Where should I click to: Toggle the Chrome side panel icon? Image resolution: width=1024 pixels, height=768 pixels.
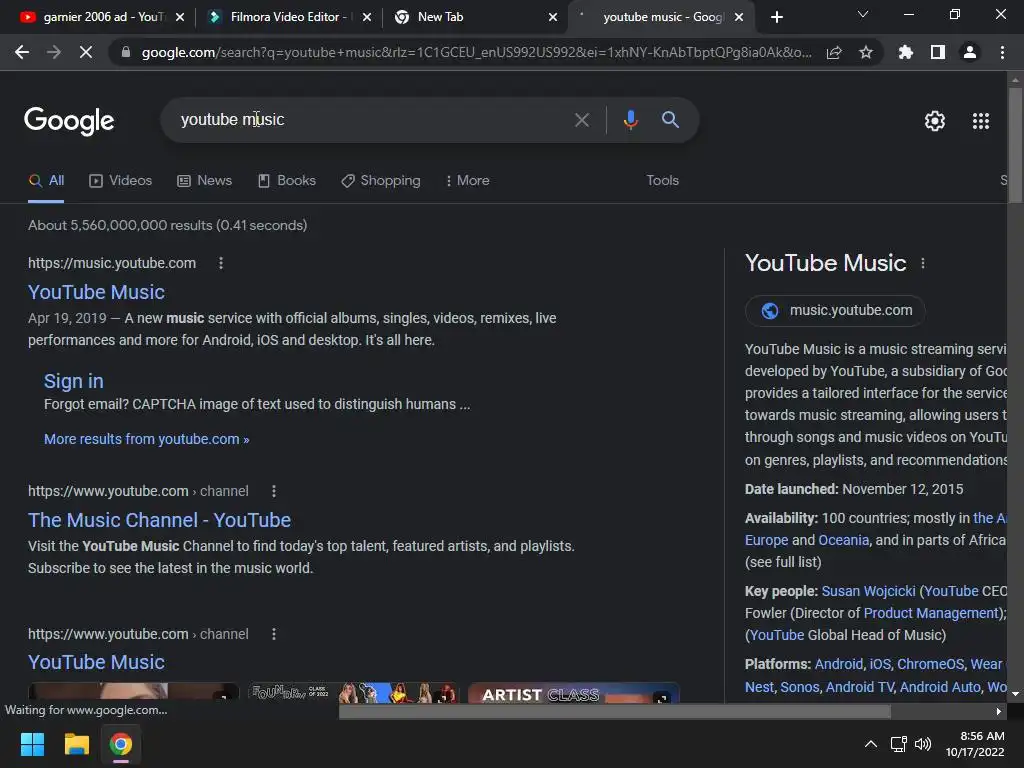click(x=938, y=52)
